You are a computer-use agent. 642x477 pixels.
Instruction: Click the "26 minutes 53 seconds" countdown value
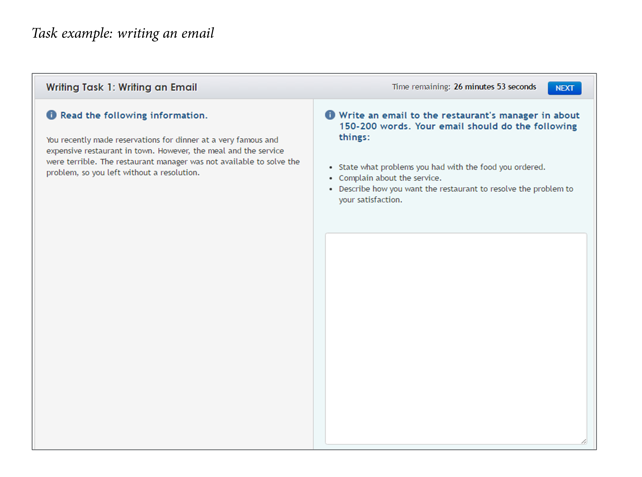[x=494, y=87]
